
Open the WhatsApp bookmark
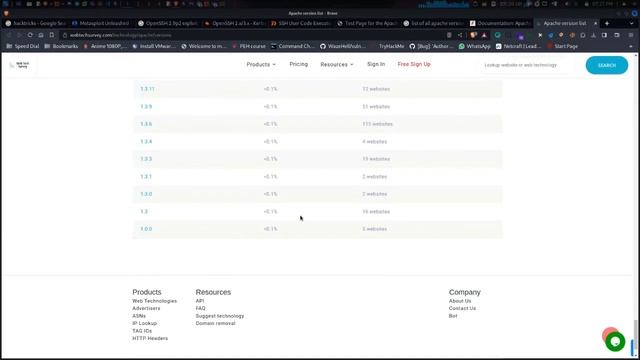coord(474,47)
